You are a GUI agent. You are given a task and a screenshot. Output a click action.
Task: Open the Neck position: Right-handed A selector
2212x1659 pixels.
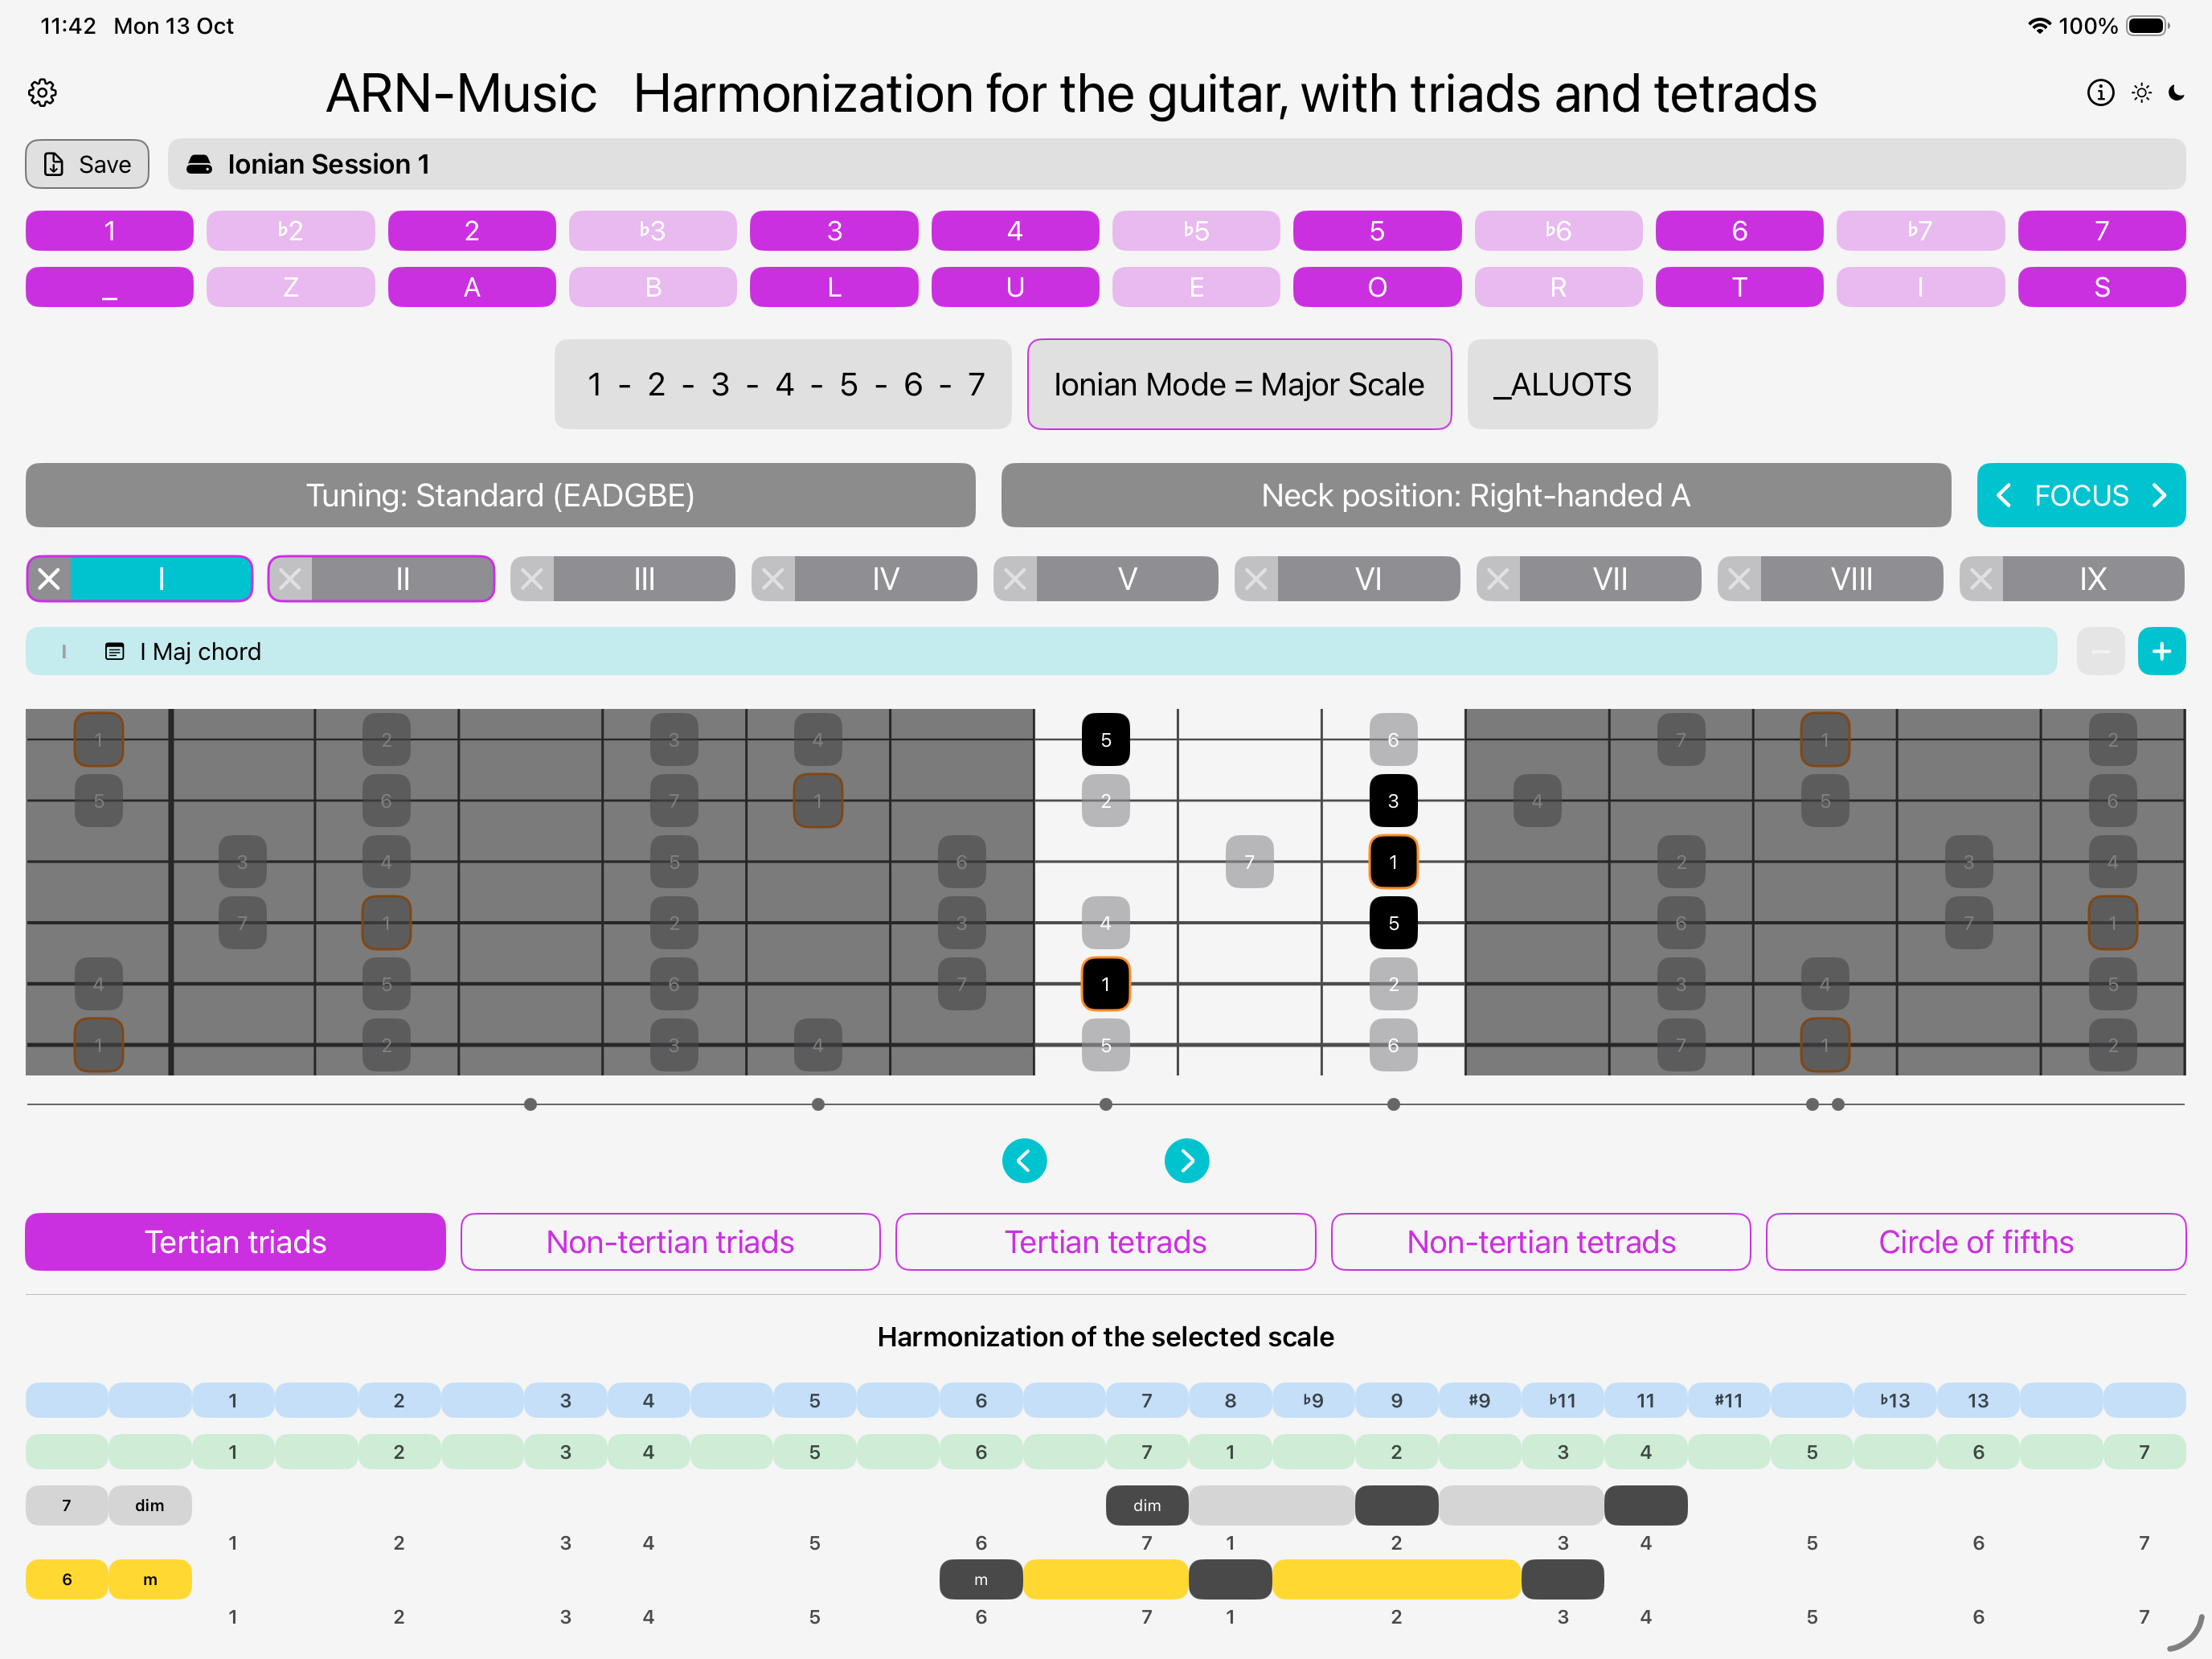coord(1475,495)
